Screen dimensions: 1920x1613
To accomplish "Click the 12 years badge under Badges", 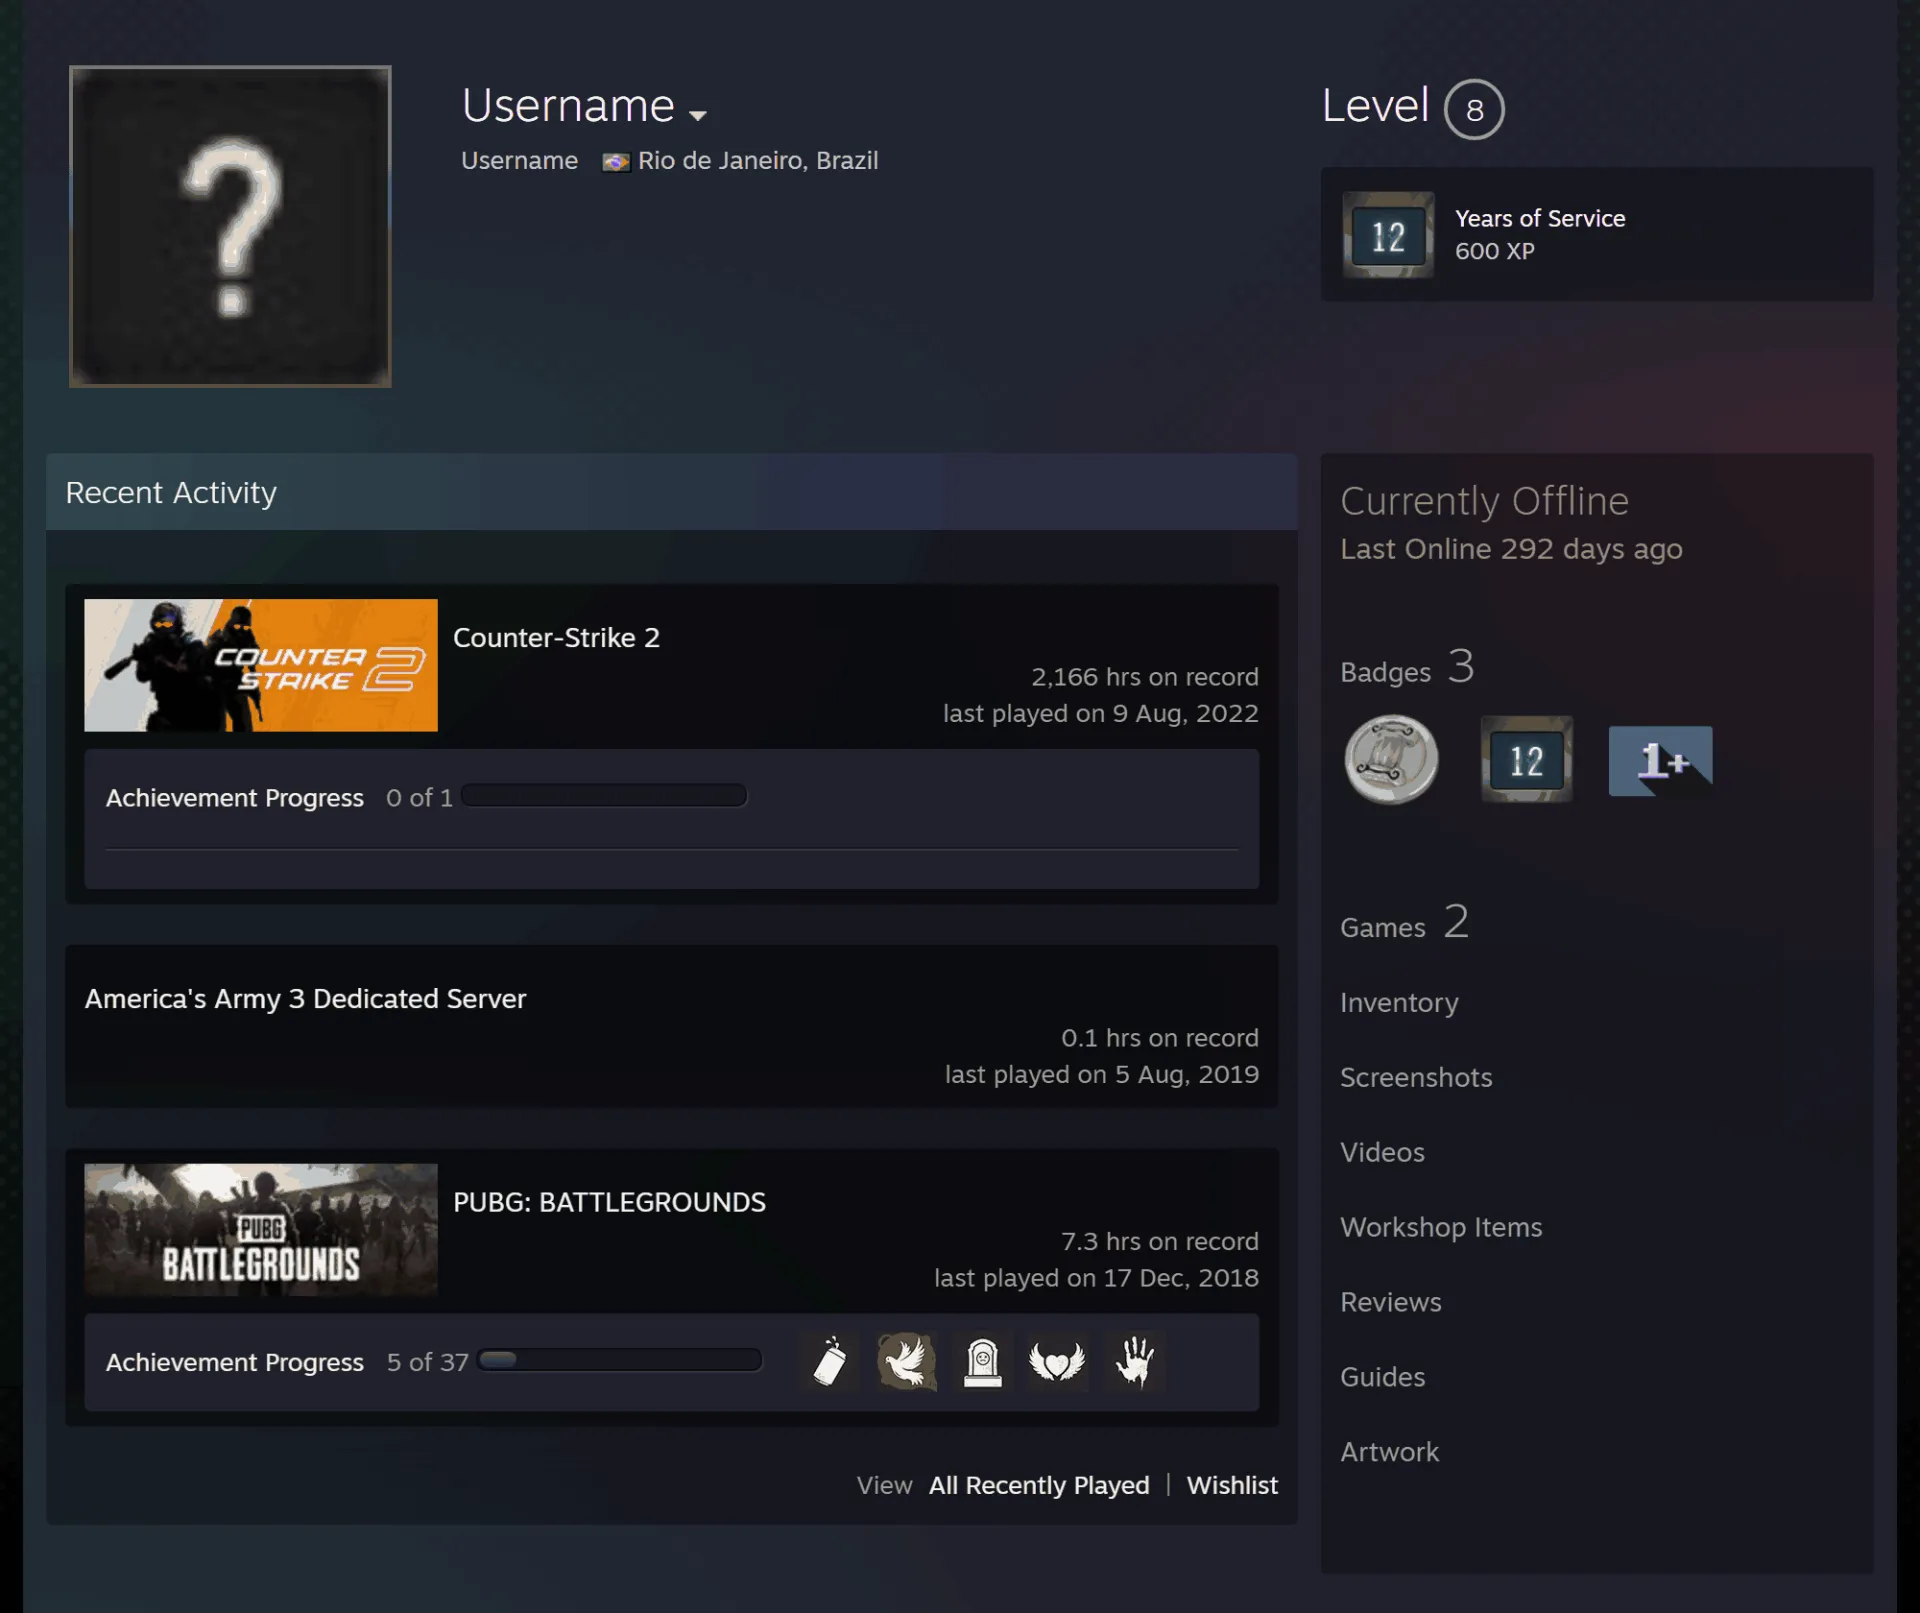I will pos(1526,760).
